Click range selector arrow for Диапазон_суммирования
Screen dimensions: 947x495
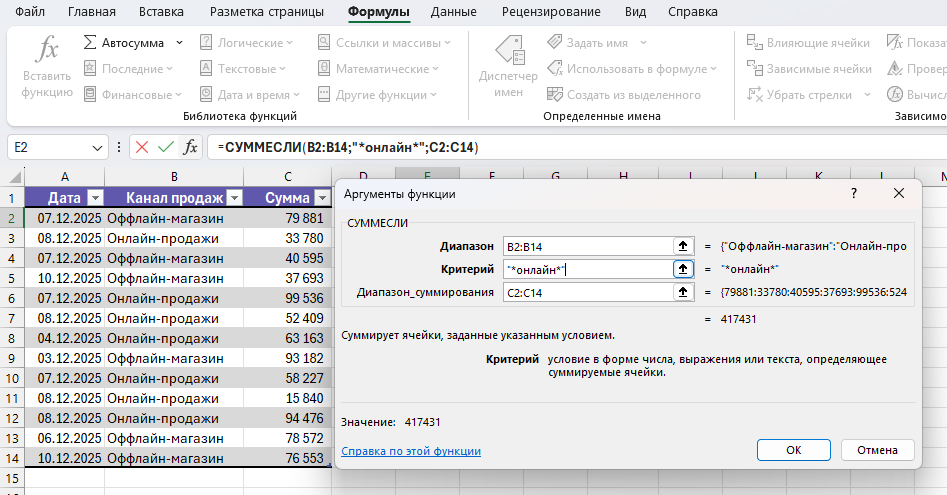tap(684, 292)
